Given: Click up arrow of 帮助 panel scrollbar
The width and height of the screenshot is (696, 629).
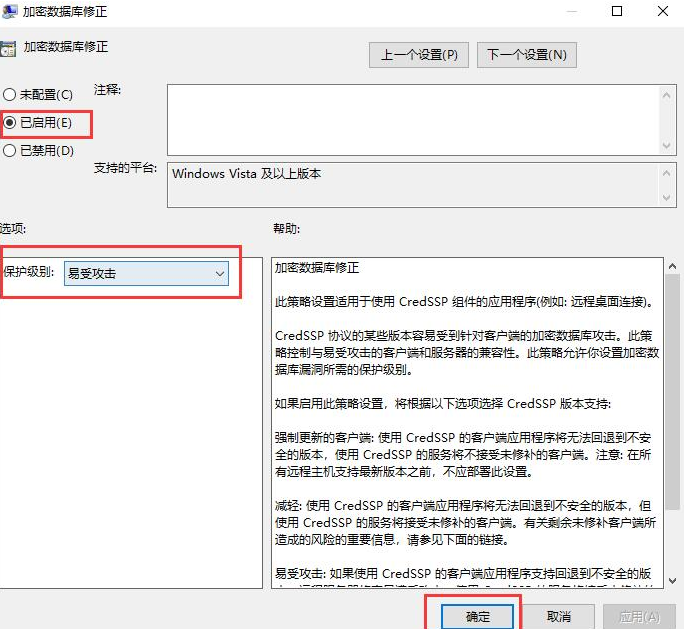Looking at the screenshot, I should pyautogui.click(x=673, y=266).
